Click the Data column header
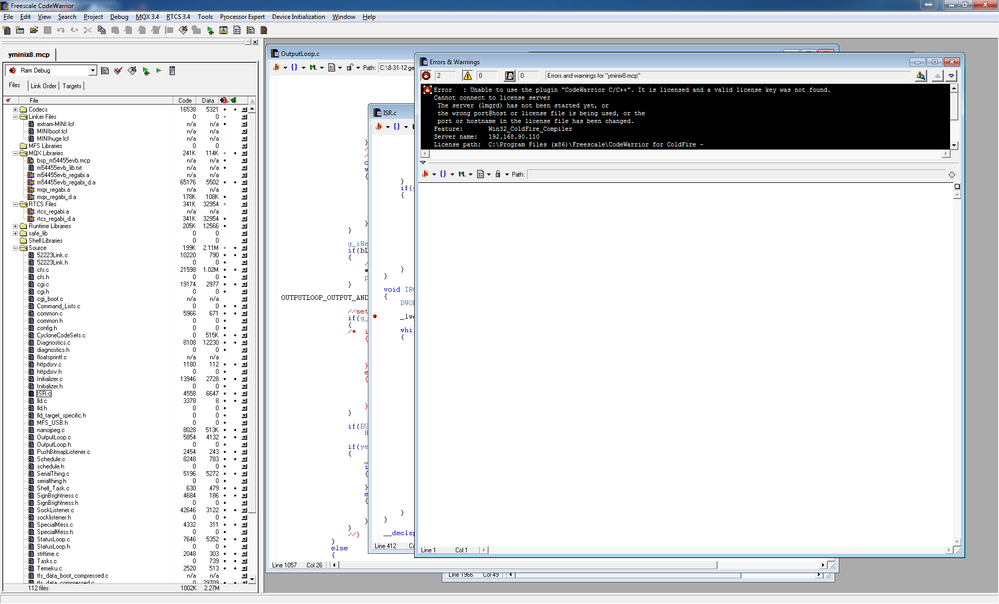The width and height of the screenshot is (999, 604). click(x=208, y=101)
